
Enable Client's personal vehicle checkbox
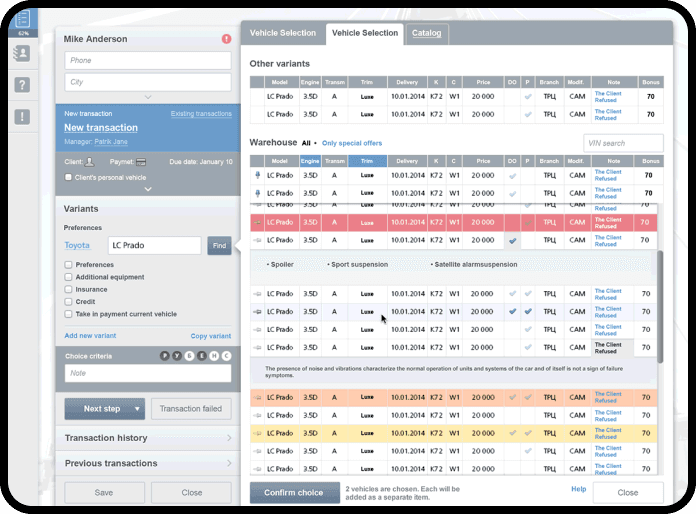click(68, 177)
